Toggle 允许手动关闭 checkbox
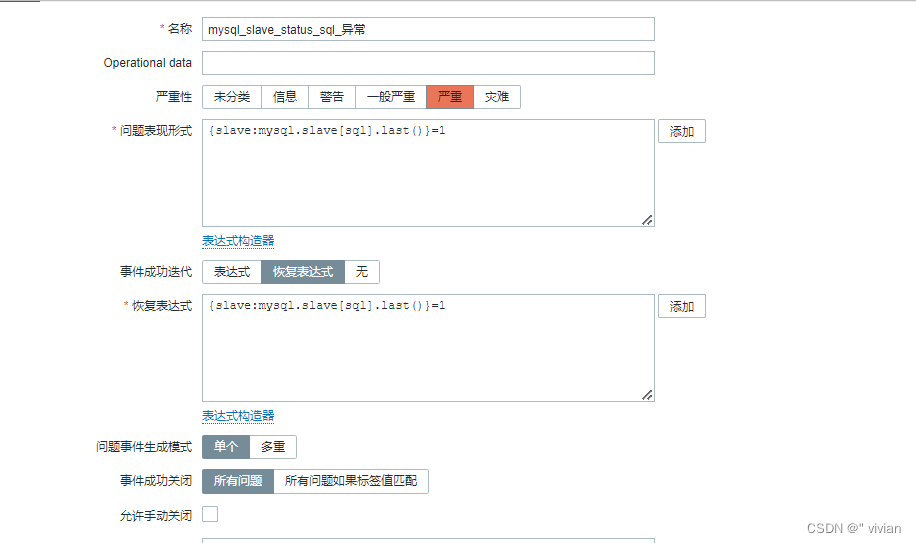Screen dimensions: 916x543 210,514
